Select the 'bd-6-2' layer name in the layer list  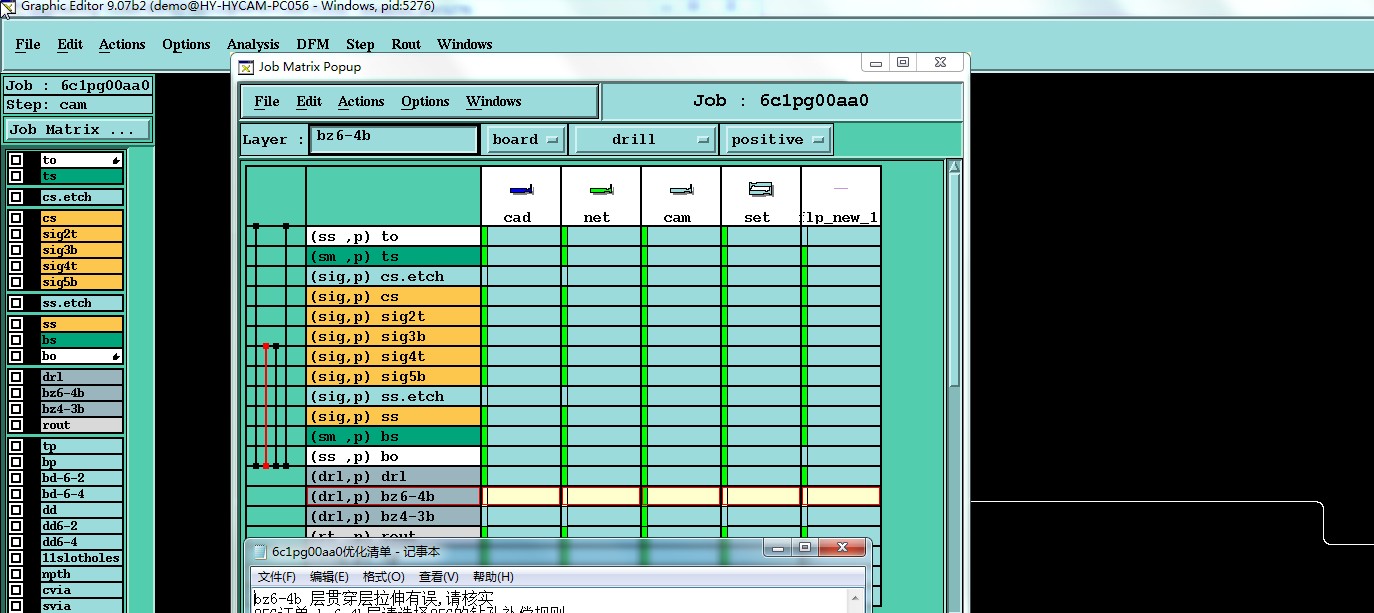[81, 478]
